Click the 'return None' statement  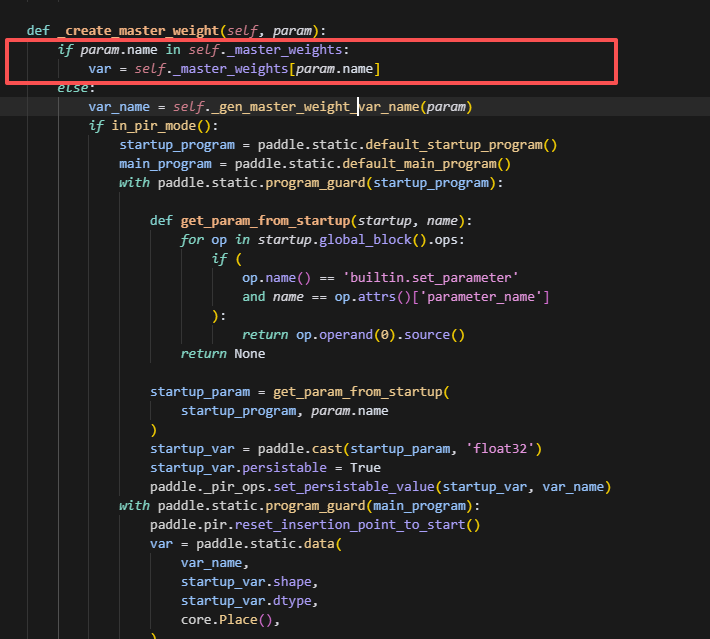coord(223,354)
